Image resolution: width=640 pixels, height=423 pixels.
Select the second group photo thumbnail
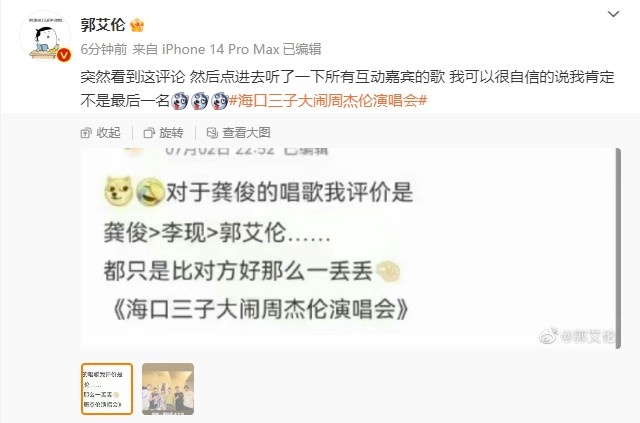click(168, 389)
